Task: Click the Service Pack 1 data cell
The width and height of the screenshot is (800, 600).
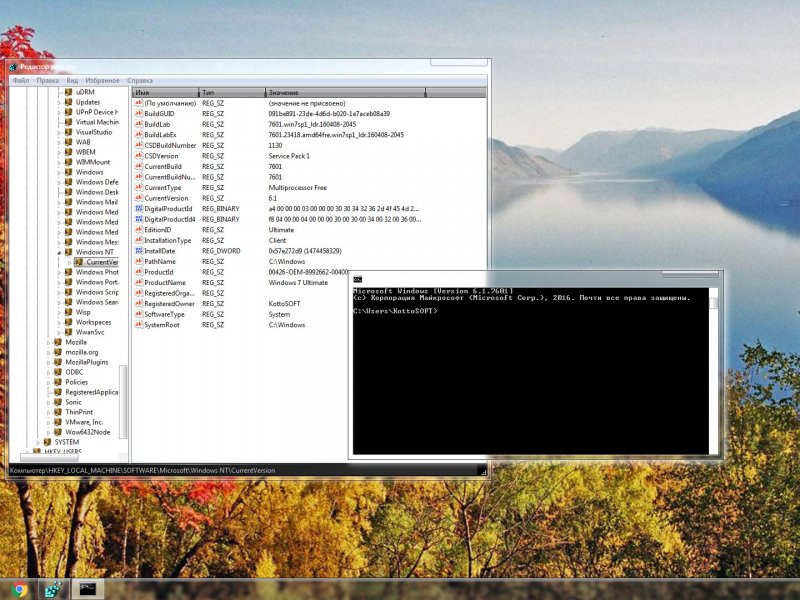Action: 289,156
